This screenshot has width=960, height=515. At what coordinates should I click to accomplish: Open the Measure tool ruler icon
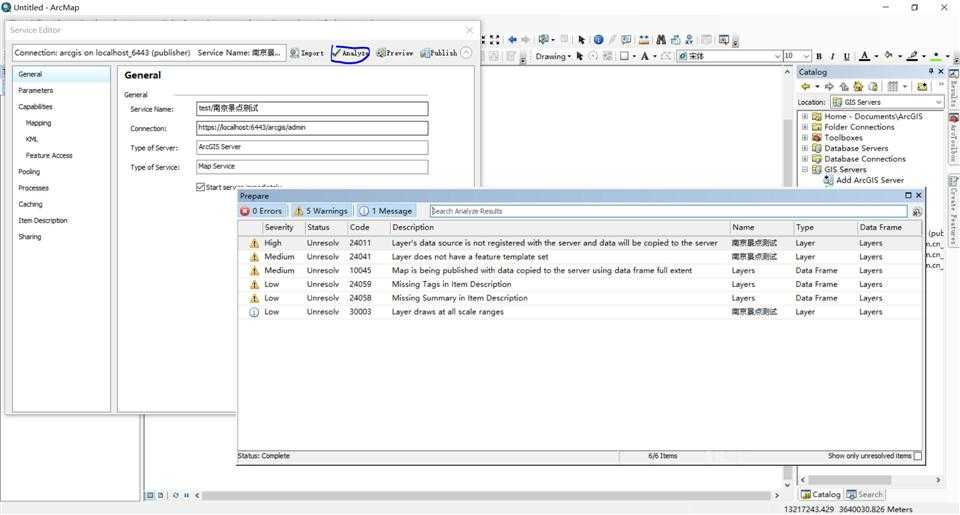tap(644, 40)
